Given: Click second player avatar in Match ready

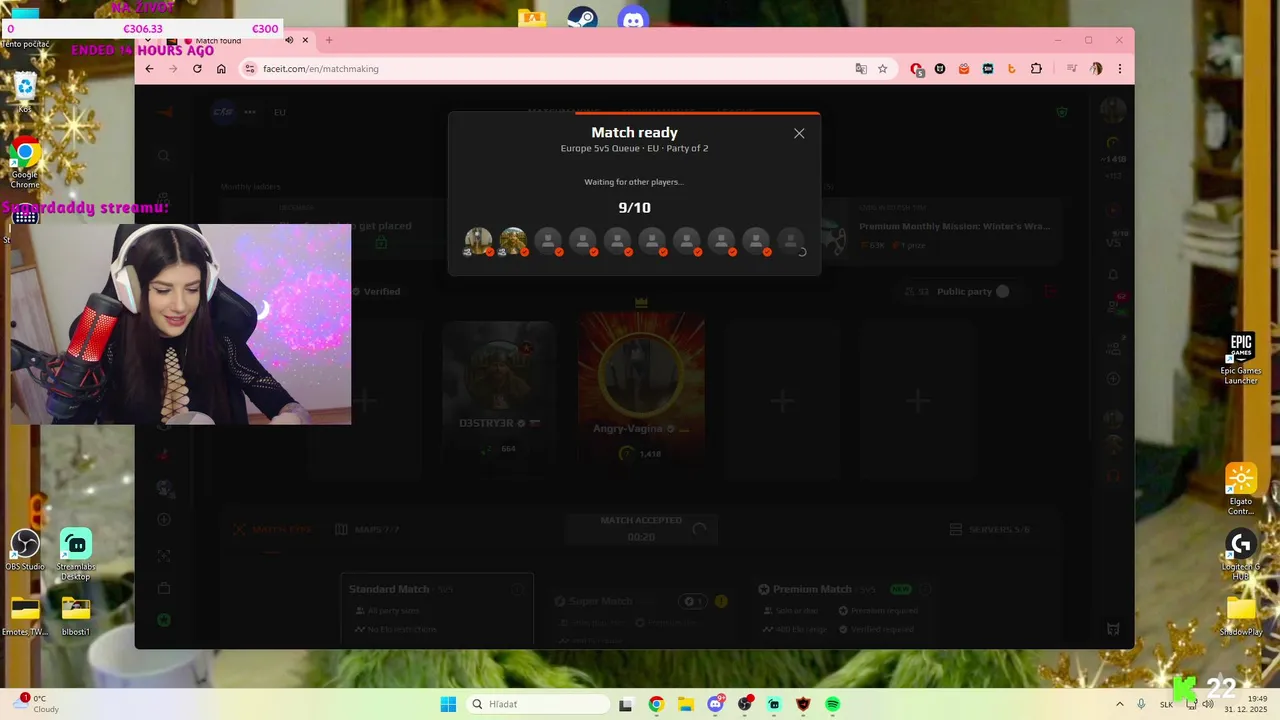Looking at the screenshot, I should point(513,241).
